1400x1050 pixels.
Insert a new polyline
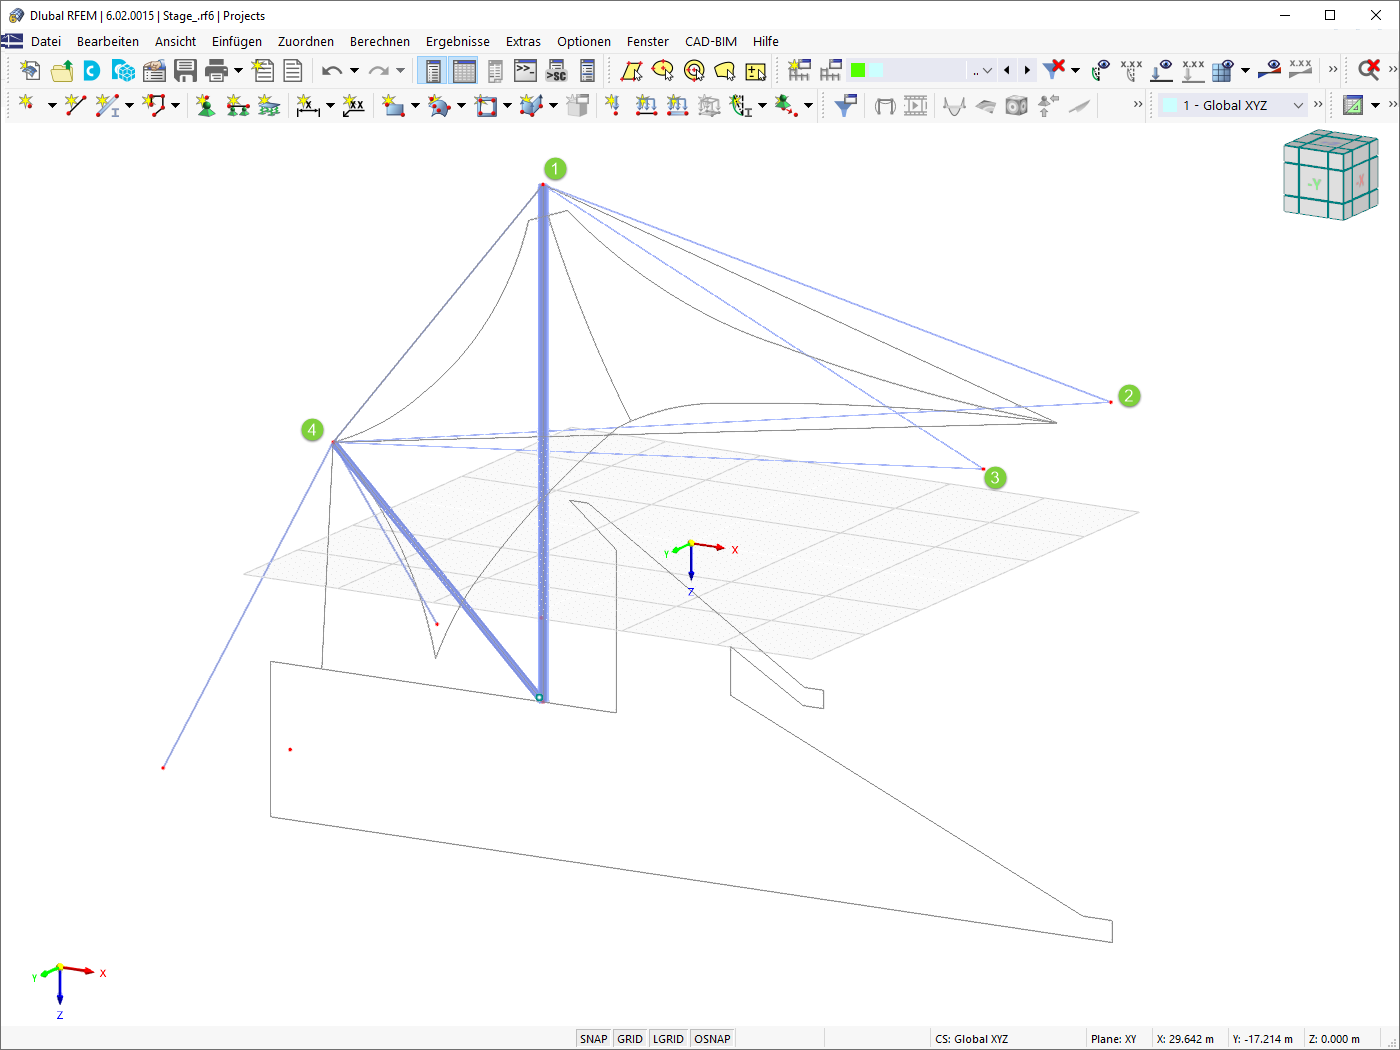coord(153,105)
